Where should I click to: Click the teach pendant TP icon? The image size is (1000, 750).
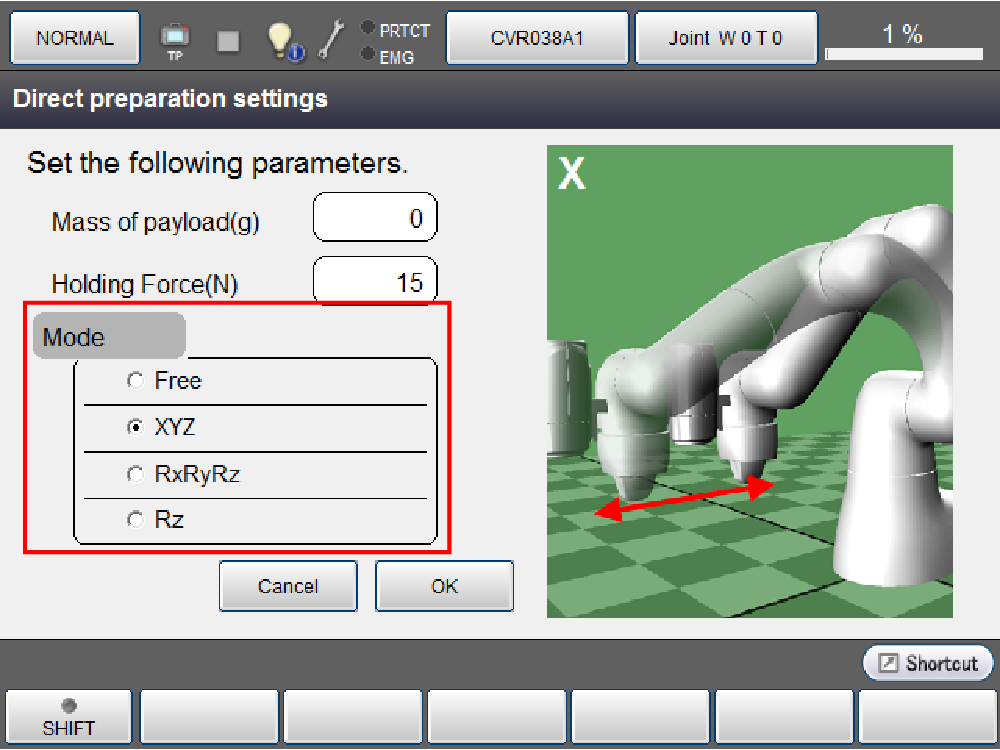click(175, 40)
